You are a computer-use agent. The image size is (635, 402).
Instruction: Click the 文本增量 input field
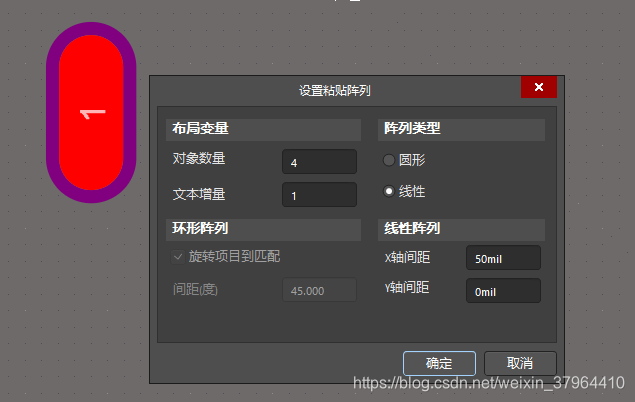pyautogui.click(x=319, y=195)
